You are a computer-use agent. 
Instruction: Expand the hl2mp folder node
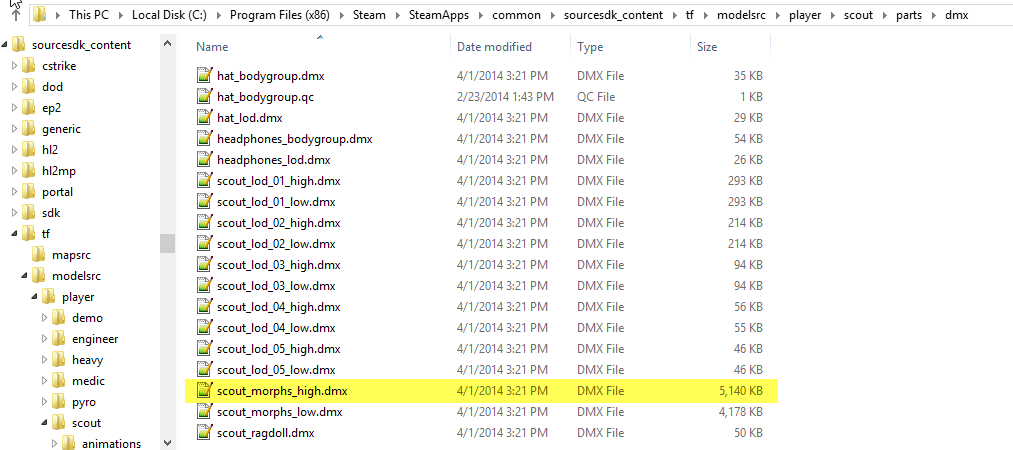click(15, 170)
